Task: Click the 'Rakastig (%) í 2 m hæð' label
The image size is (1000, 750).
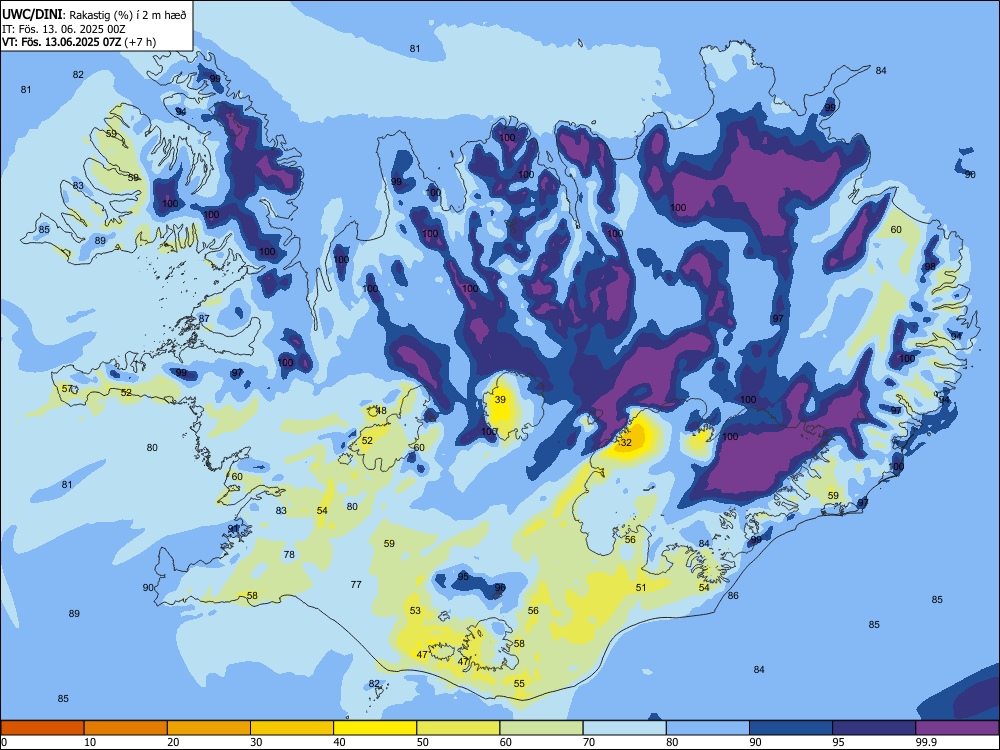Action: coord(128,15)
